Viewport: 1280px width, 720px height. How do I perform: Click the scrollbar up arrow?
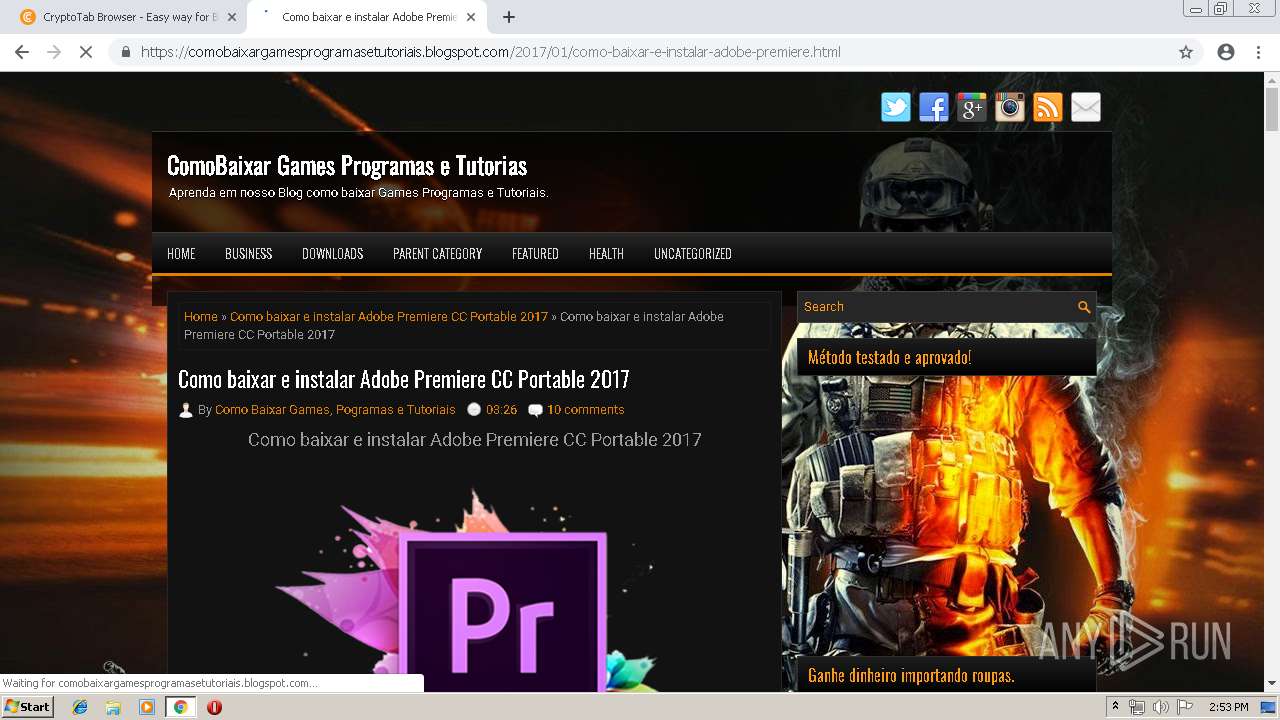click(x=1272, y=79)
